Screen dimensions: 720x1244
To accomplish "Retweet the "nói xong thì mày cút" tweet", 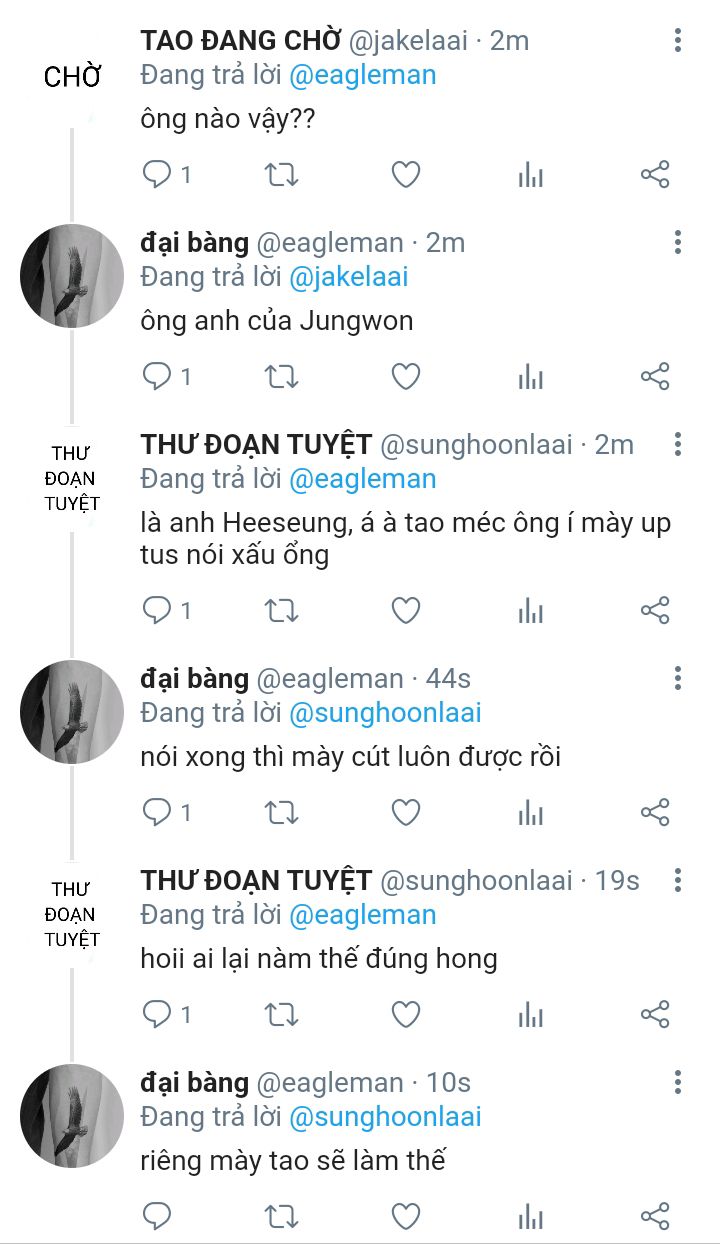I will pyautogui.click(x=281, y=812).
